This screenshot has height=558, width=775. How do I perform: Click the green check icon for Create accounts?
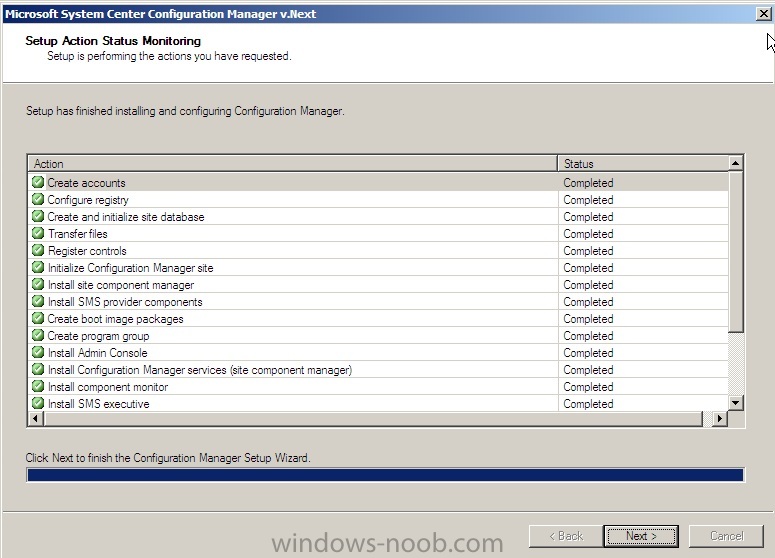38,182
